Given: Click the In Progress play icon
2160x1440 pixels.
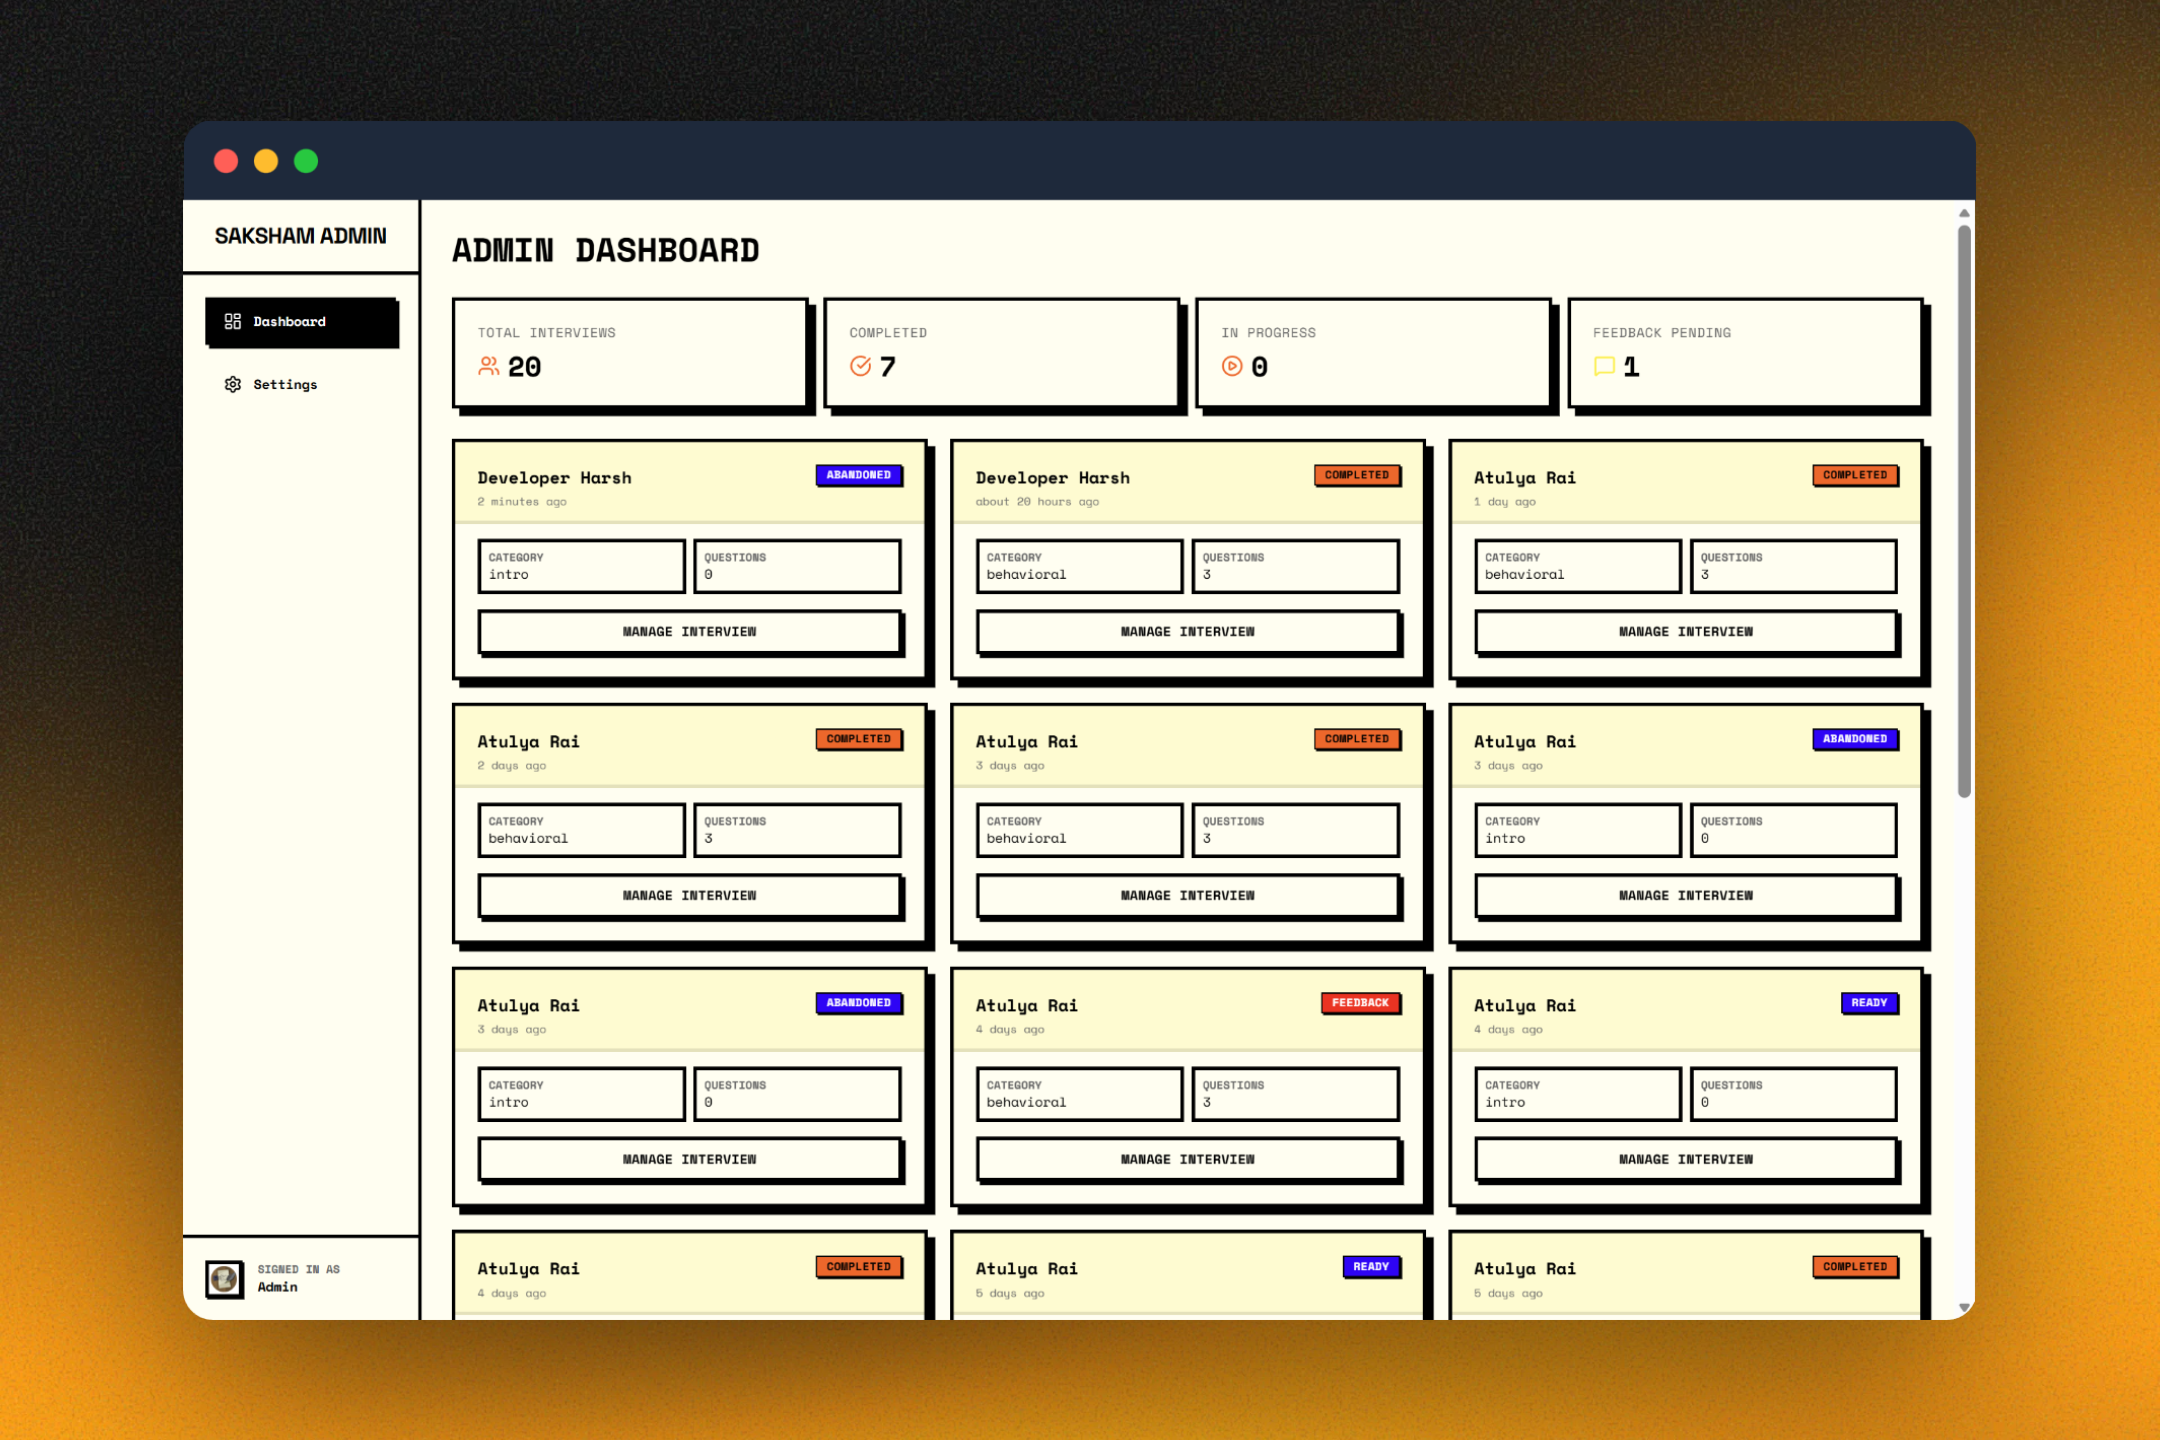Looking at the screenshot, I should pyautogui.click(x=1232, y=366).
